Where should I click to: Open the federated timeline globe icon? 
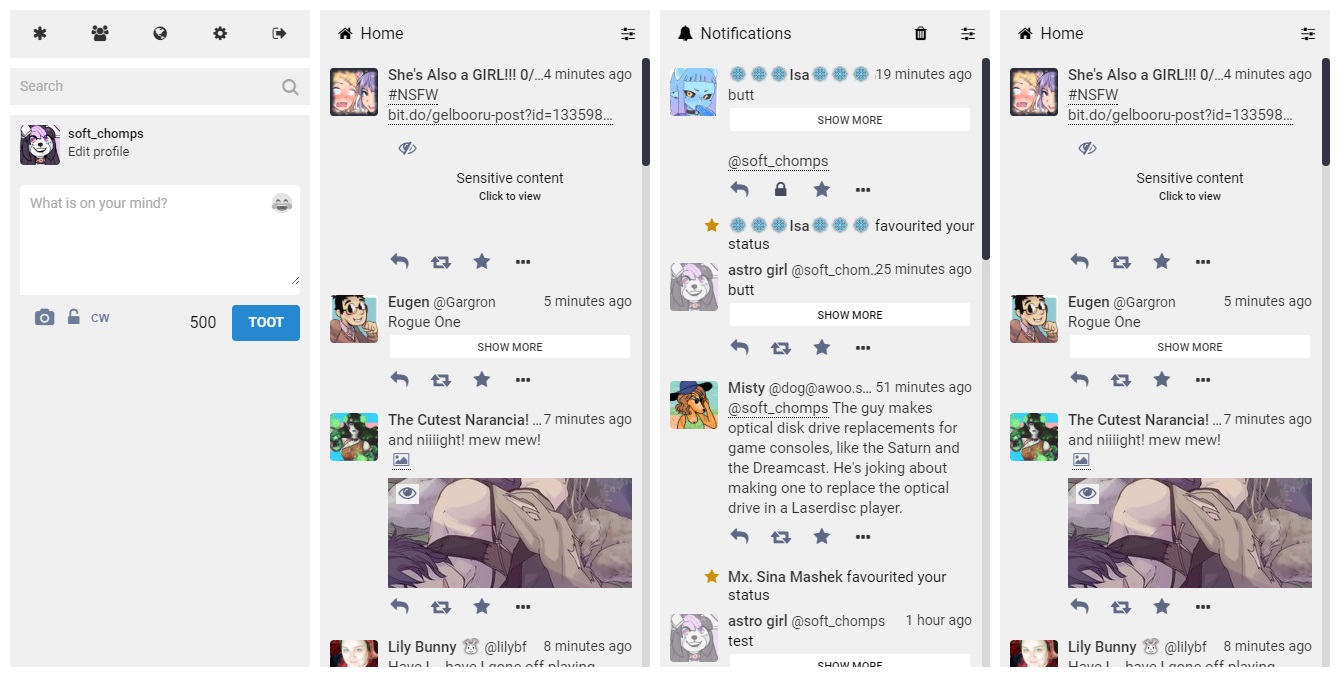click(x=160, y=33)
